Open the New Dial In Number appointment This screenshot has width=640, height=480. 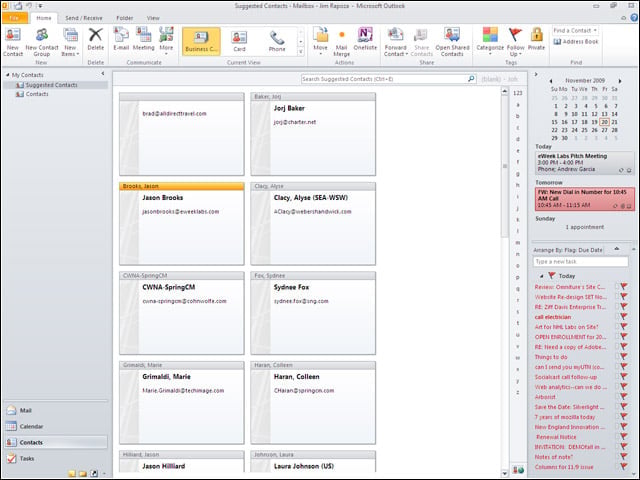pos(584,199)
